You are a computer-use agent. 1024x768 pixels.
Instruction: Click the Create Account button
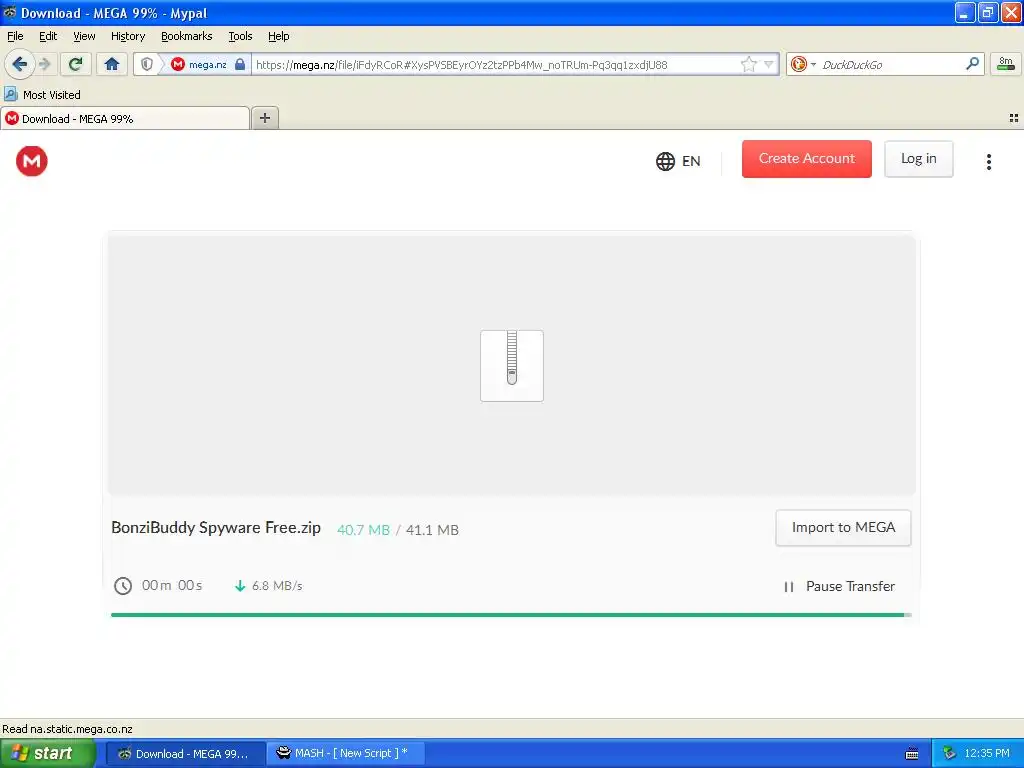tap(807, 159)
